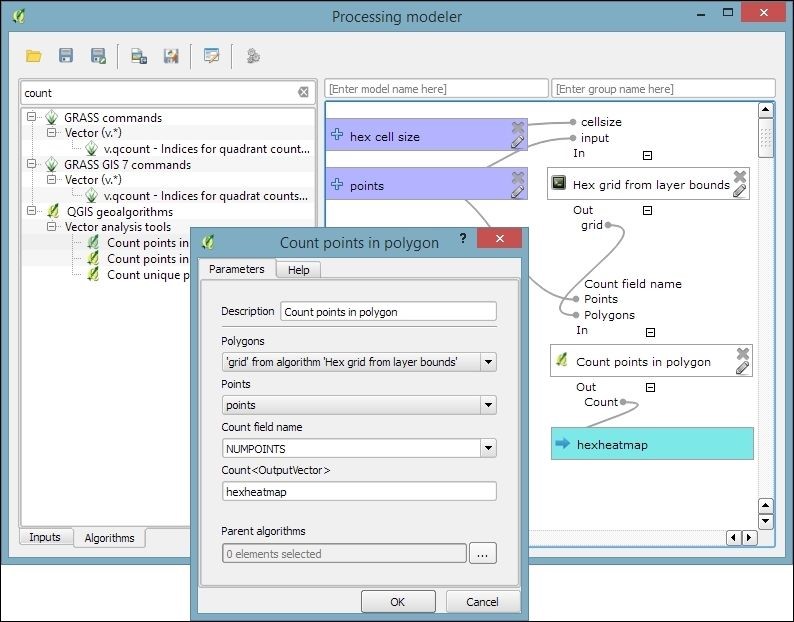The width and height of the screenshot is (794, 622).
Task: Switch to the Inputs tab
Action: tap(45, 538)
